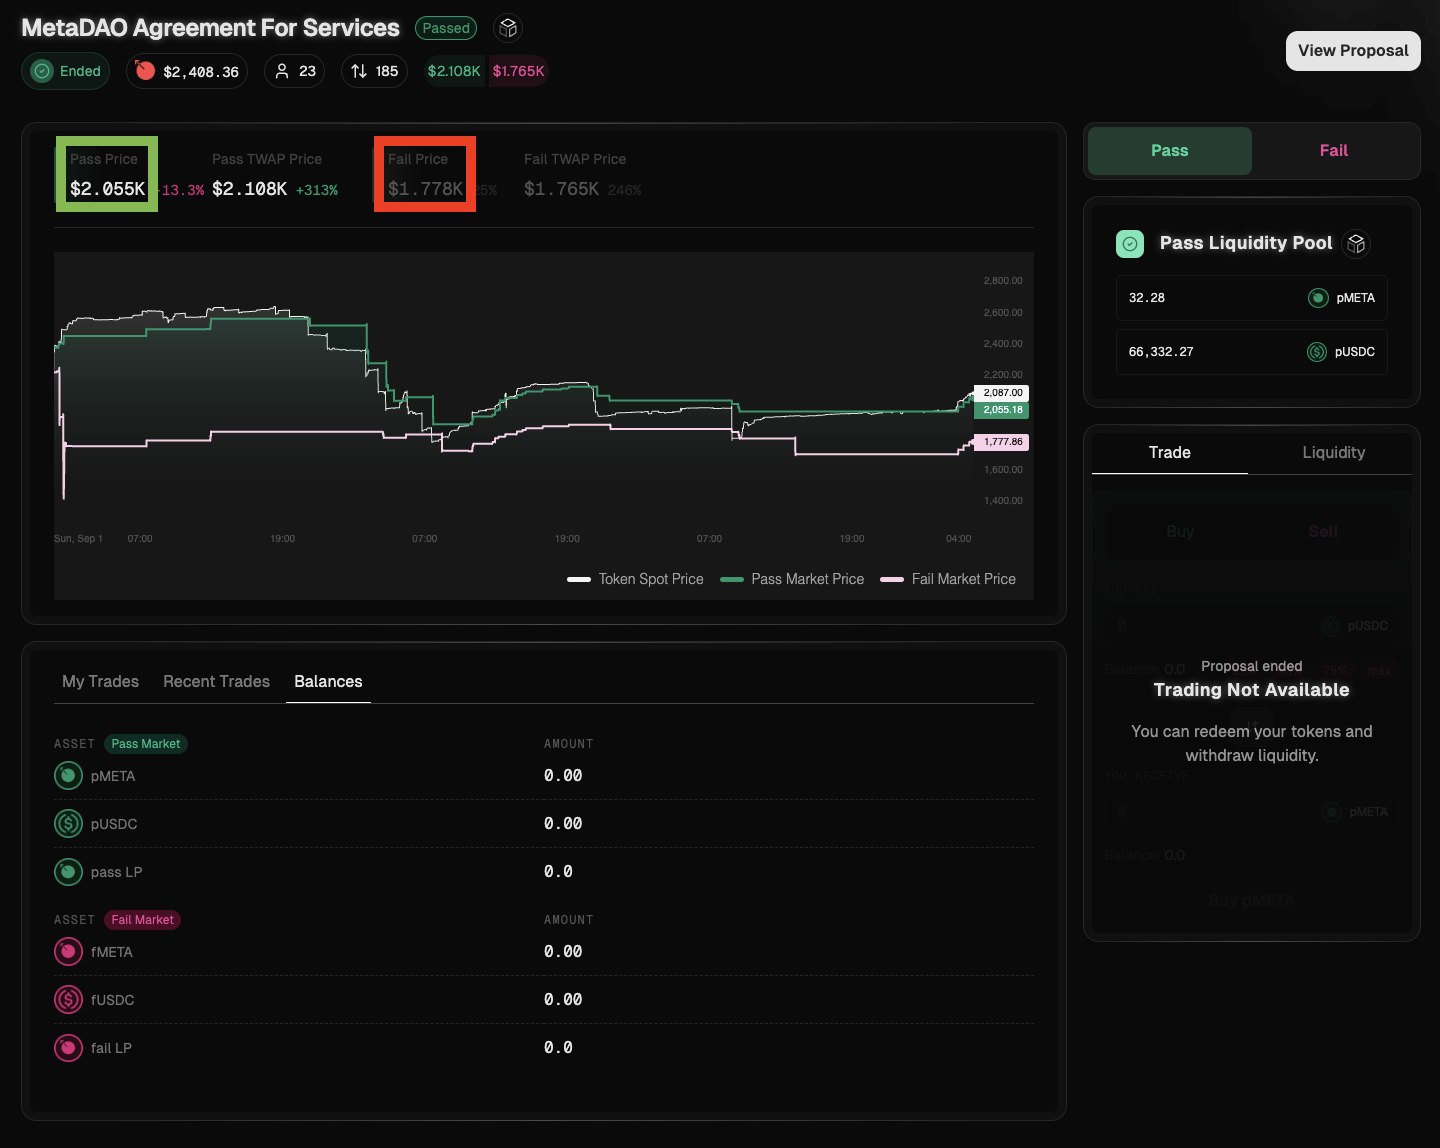Click the Ended status badge

(x=66, y=71)
